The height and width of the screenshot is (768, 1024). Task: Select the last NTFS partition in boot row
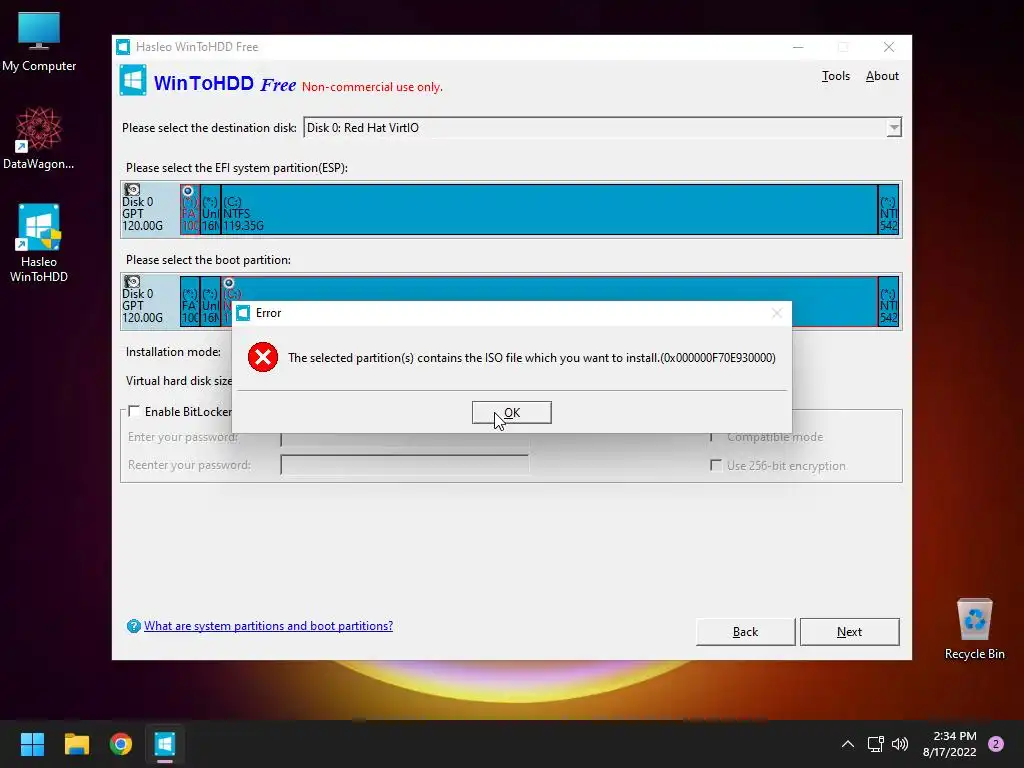tap(889, 301)
